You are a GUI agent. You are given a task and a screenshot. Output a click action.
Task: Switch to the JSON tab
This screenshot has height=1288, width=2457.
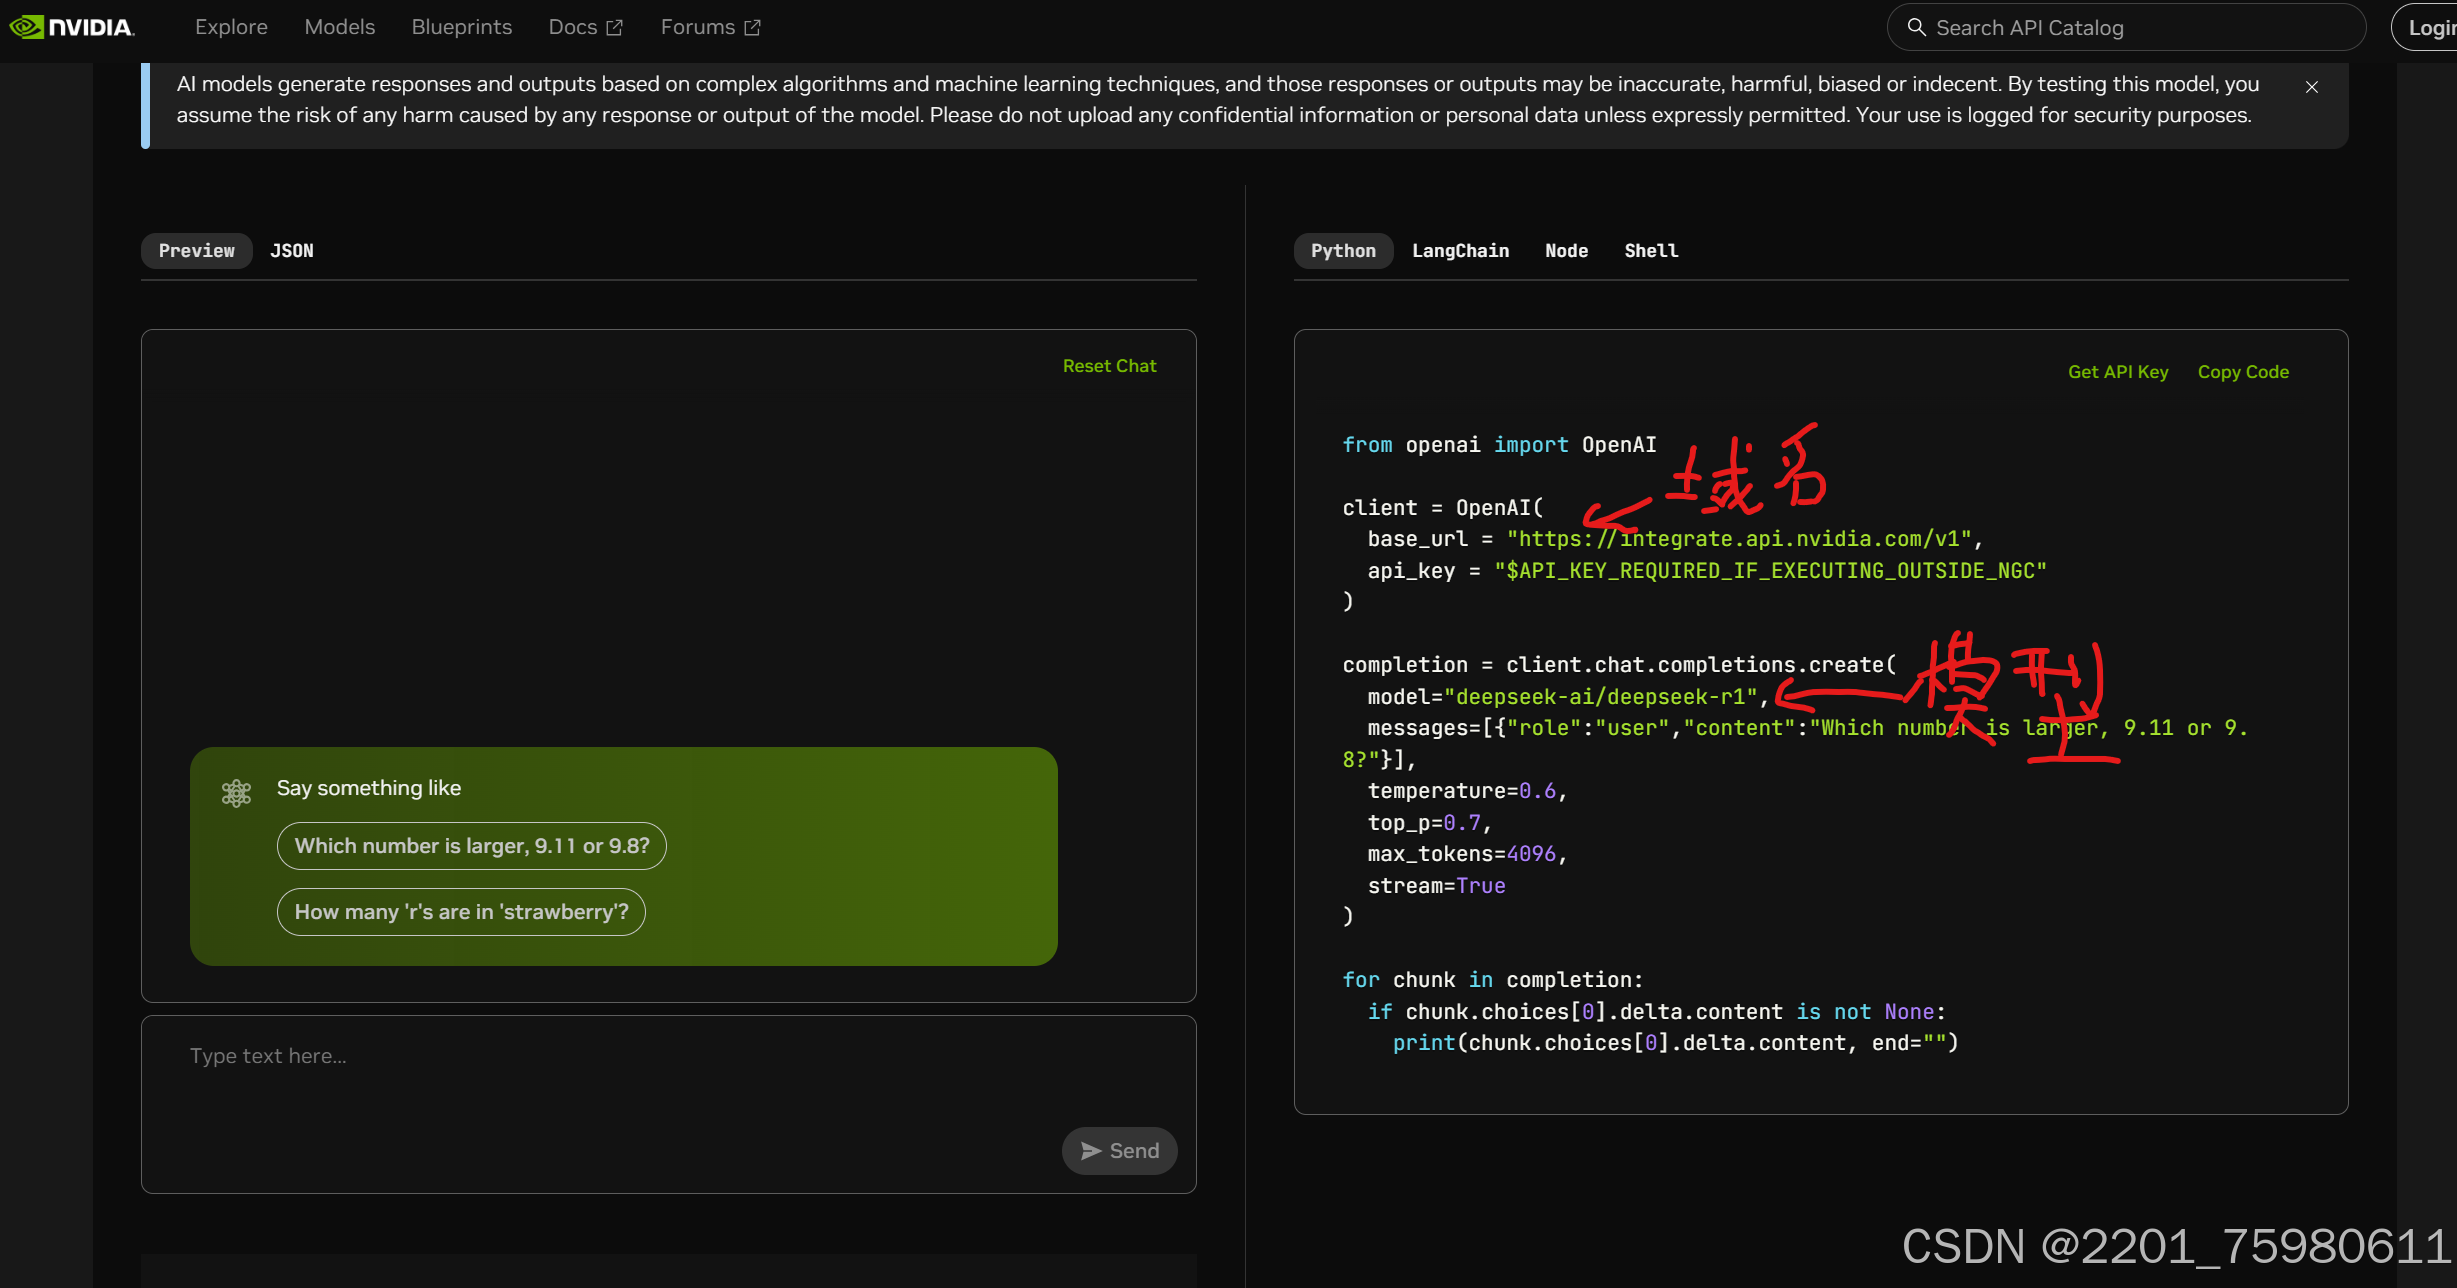coord(291,251)
